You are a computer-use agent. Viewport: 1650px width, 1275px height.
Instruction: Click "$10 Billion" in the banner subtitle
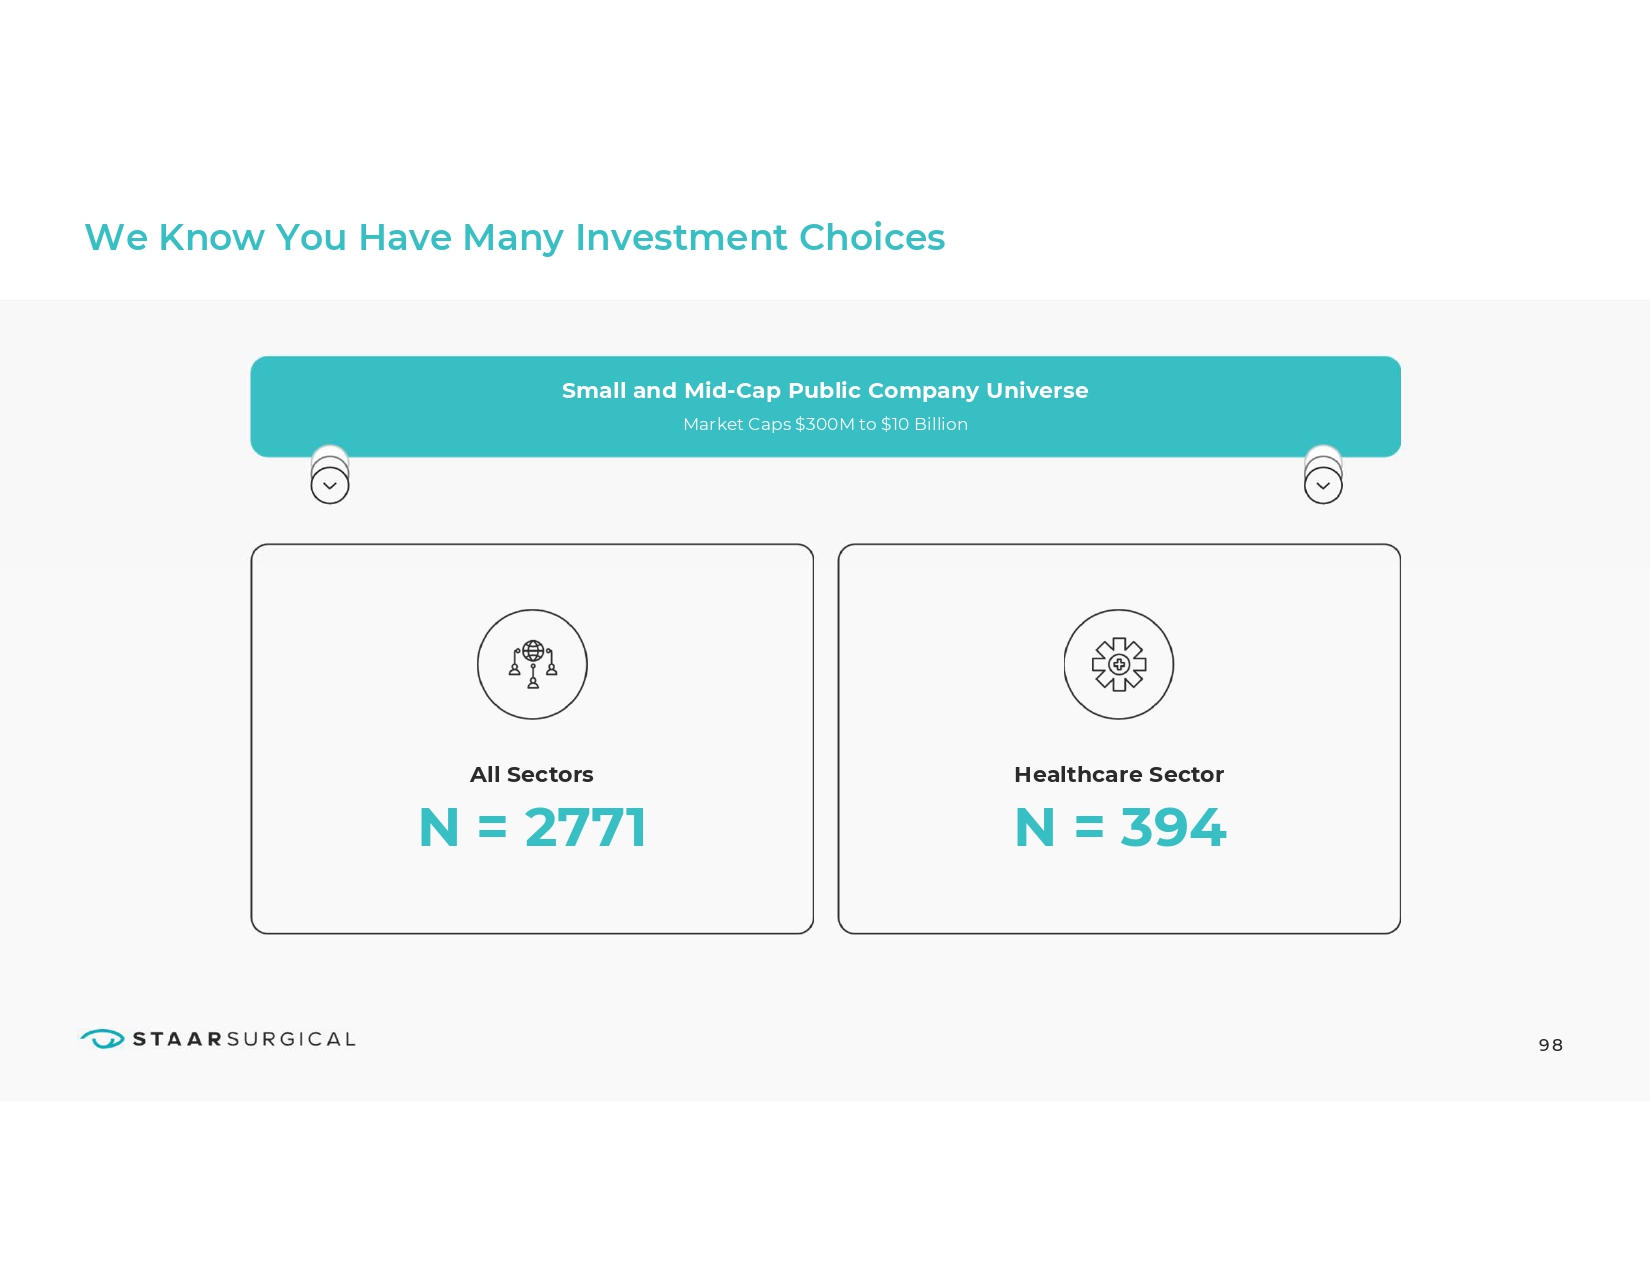(x=924, y=424)
